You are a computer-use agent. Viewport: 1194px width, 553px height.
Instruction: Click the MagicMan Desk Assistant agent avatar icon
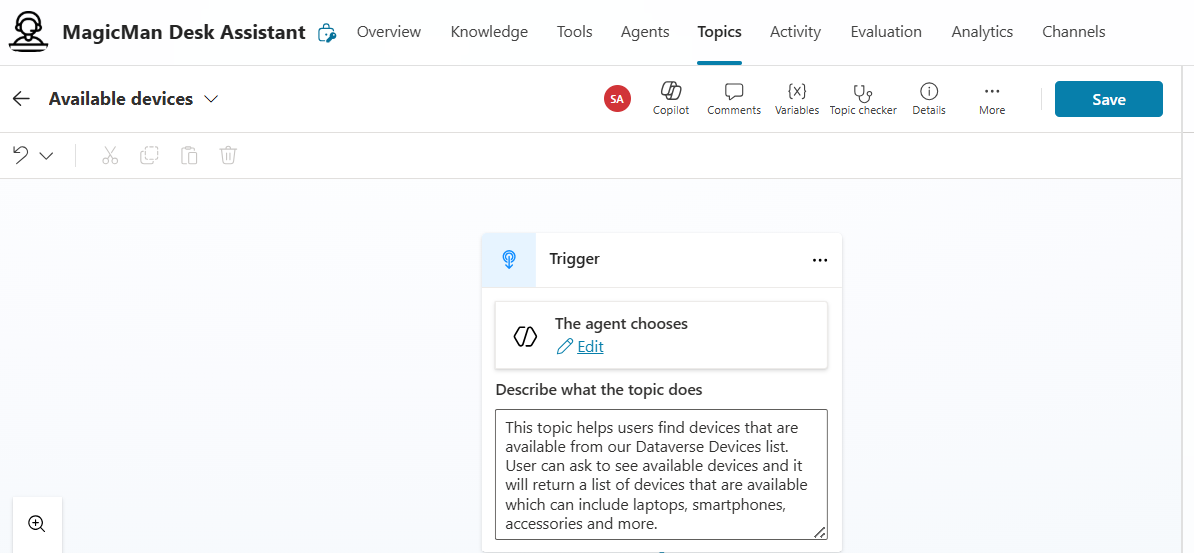(29, 32)
